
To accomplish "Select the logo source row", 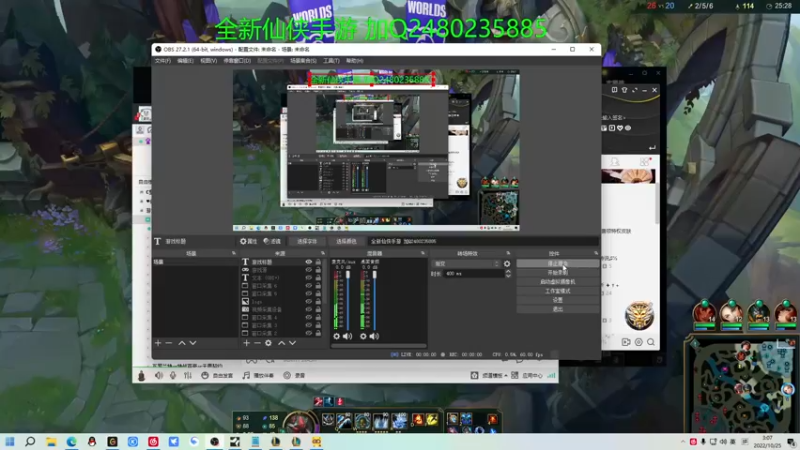I will click(282, 302).
